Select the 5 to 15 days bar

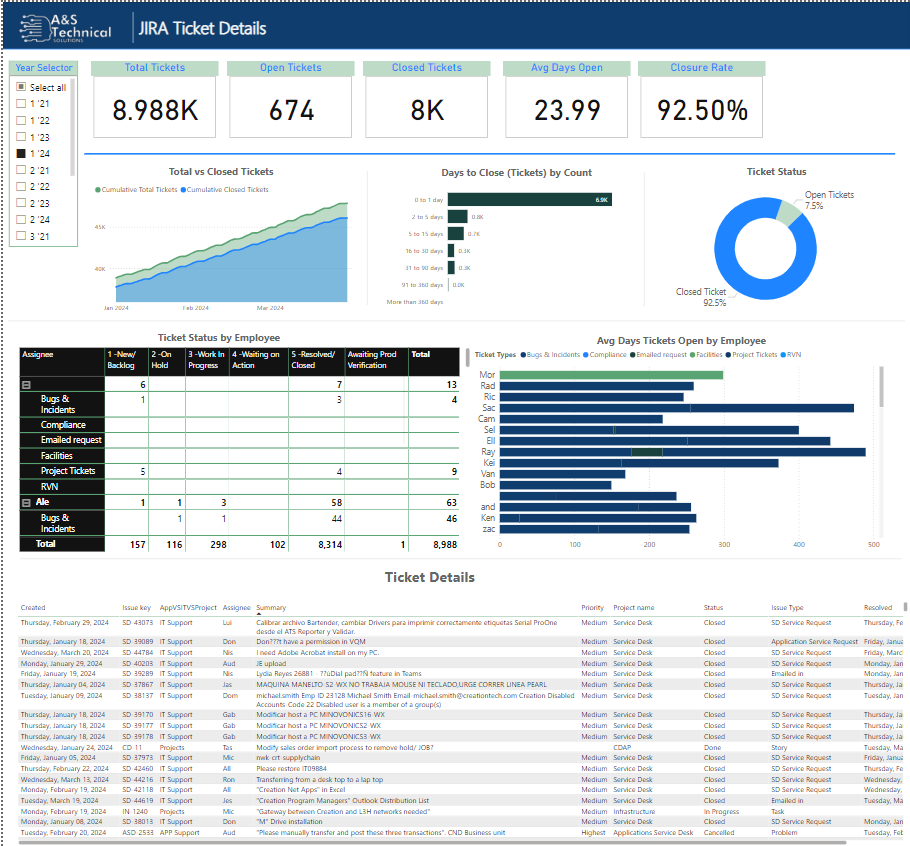pos(456,234)
